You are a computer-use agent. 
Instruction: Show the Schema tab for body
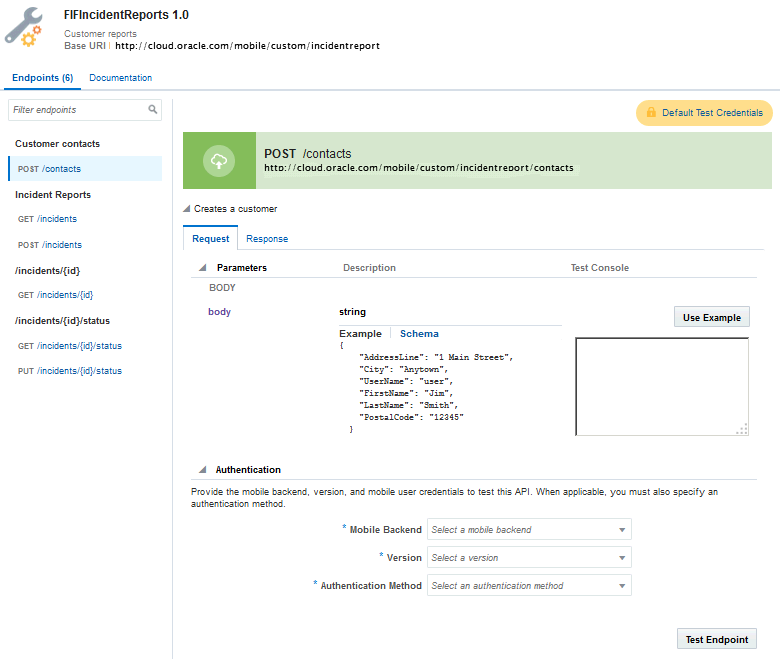tap(419, 334)
